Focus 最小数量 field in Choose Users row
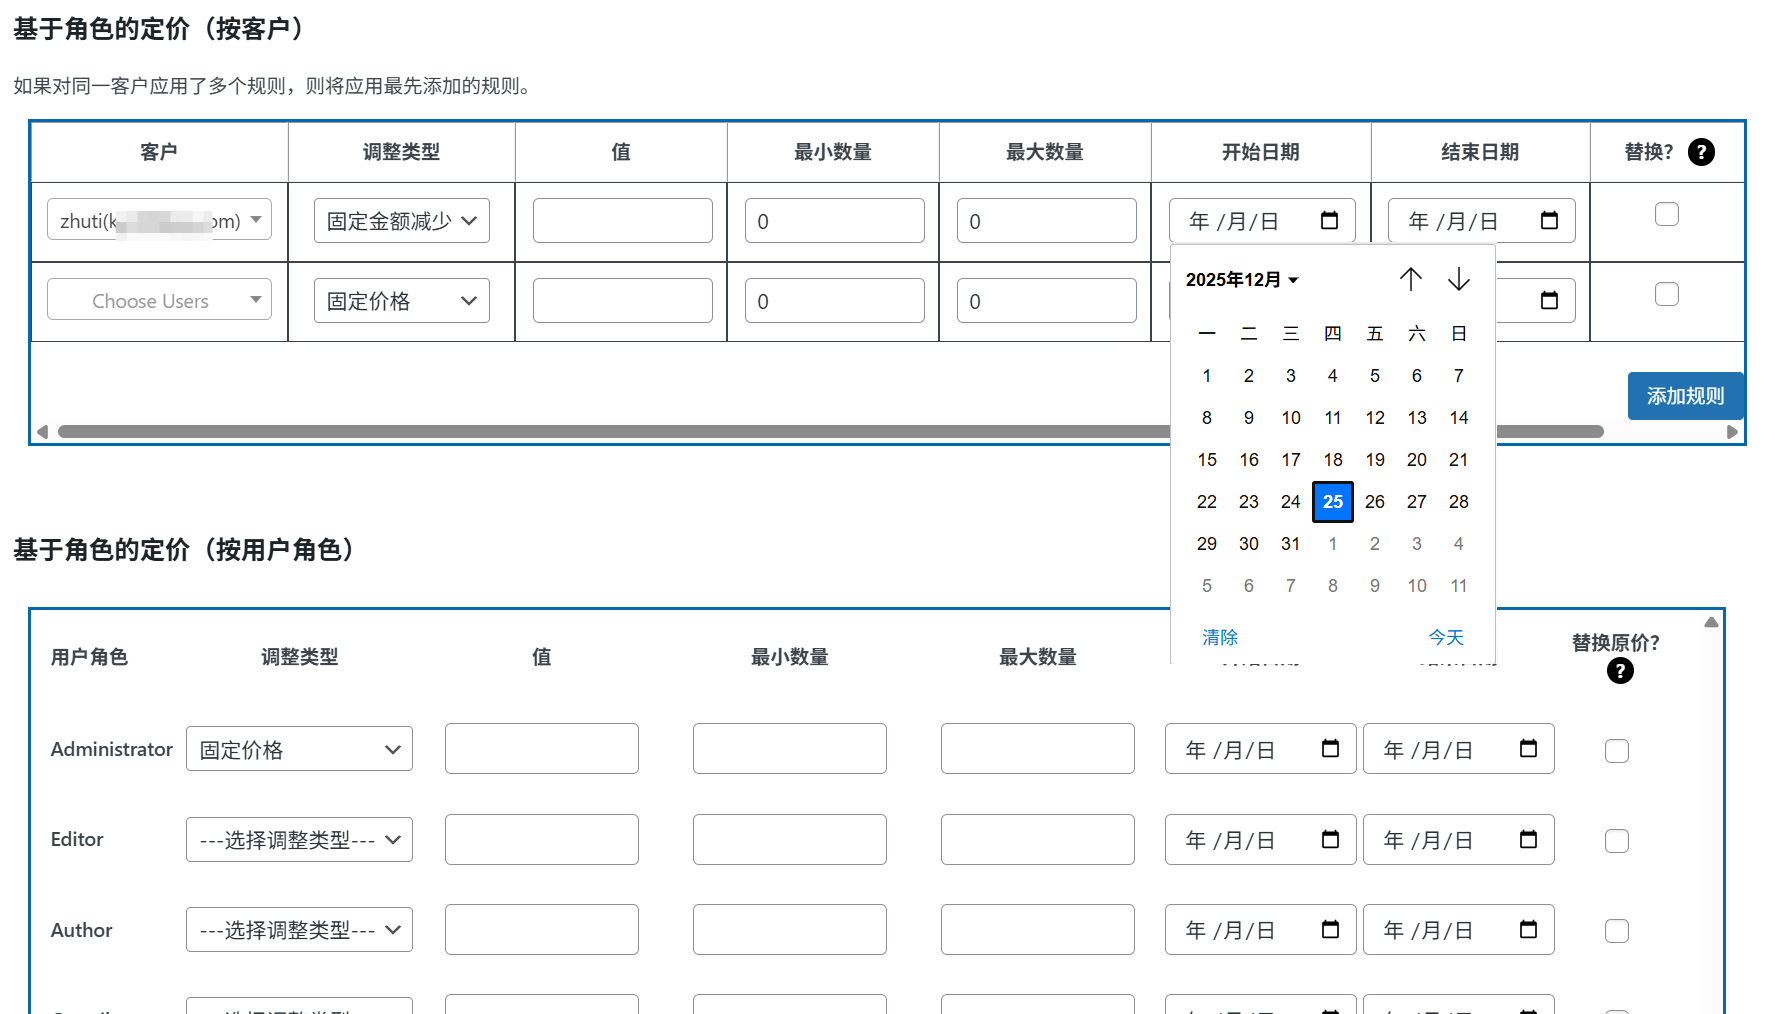 click(835, 301)
